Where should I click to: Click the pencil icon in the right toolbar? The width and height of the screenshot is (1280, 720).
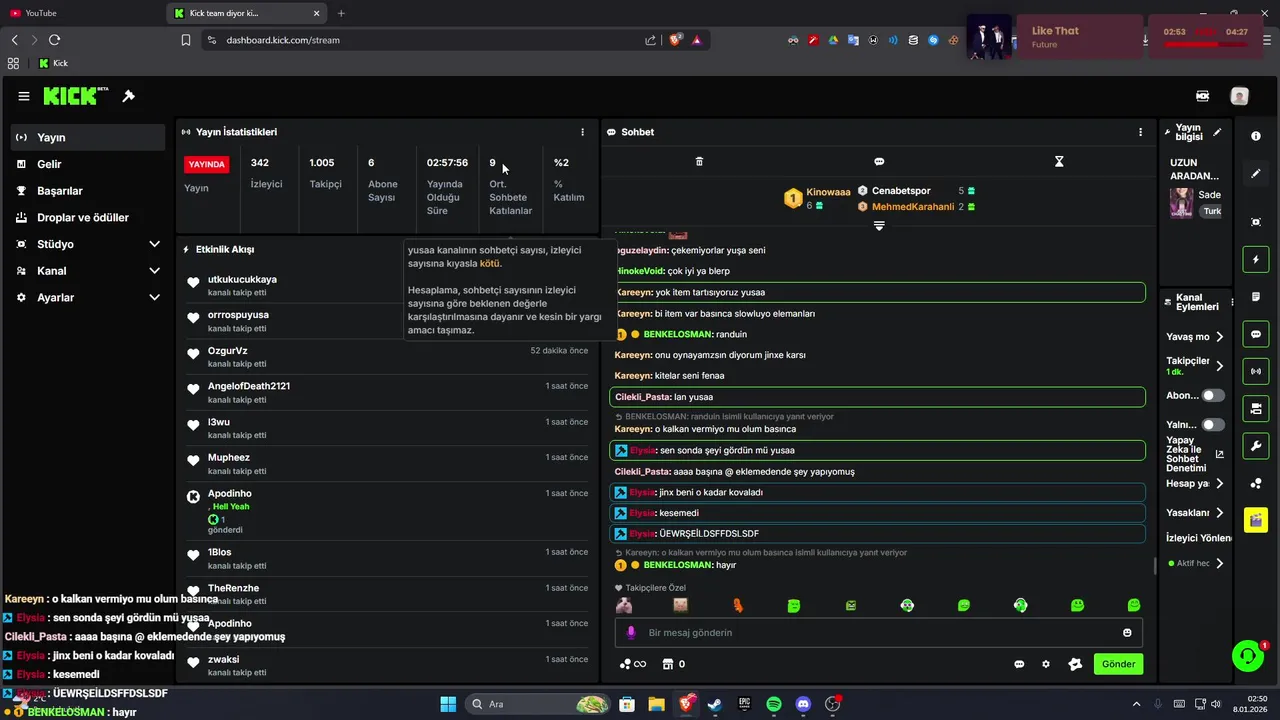(x=1256, y=173)
